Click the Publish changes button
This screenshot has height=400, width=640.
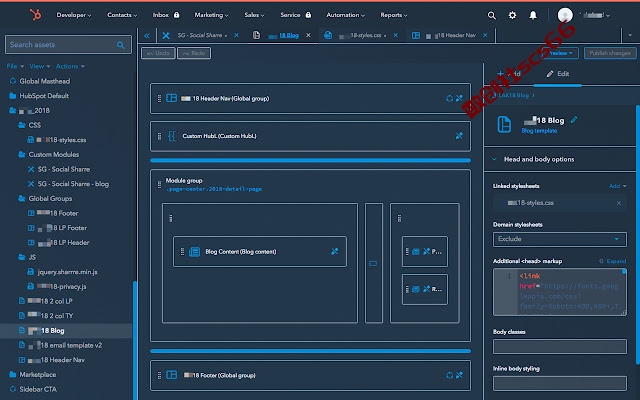(610, 53)
